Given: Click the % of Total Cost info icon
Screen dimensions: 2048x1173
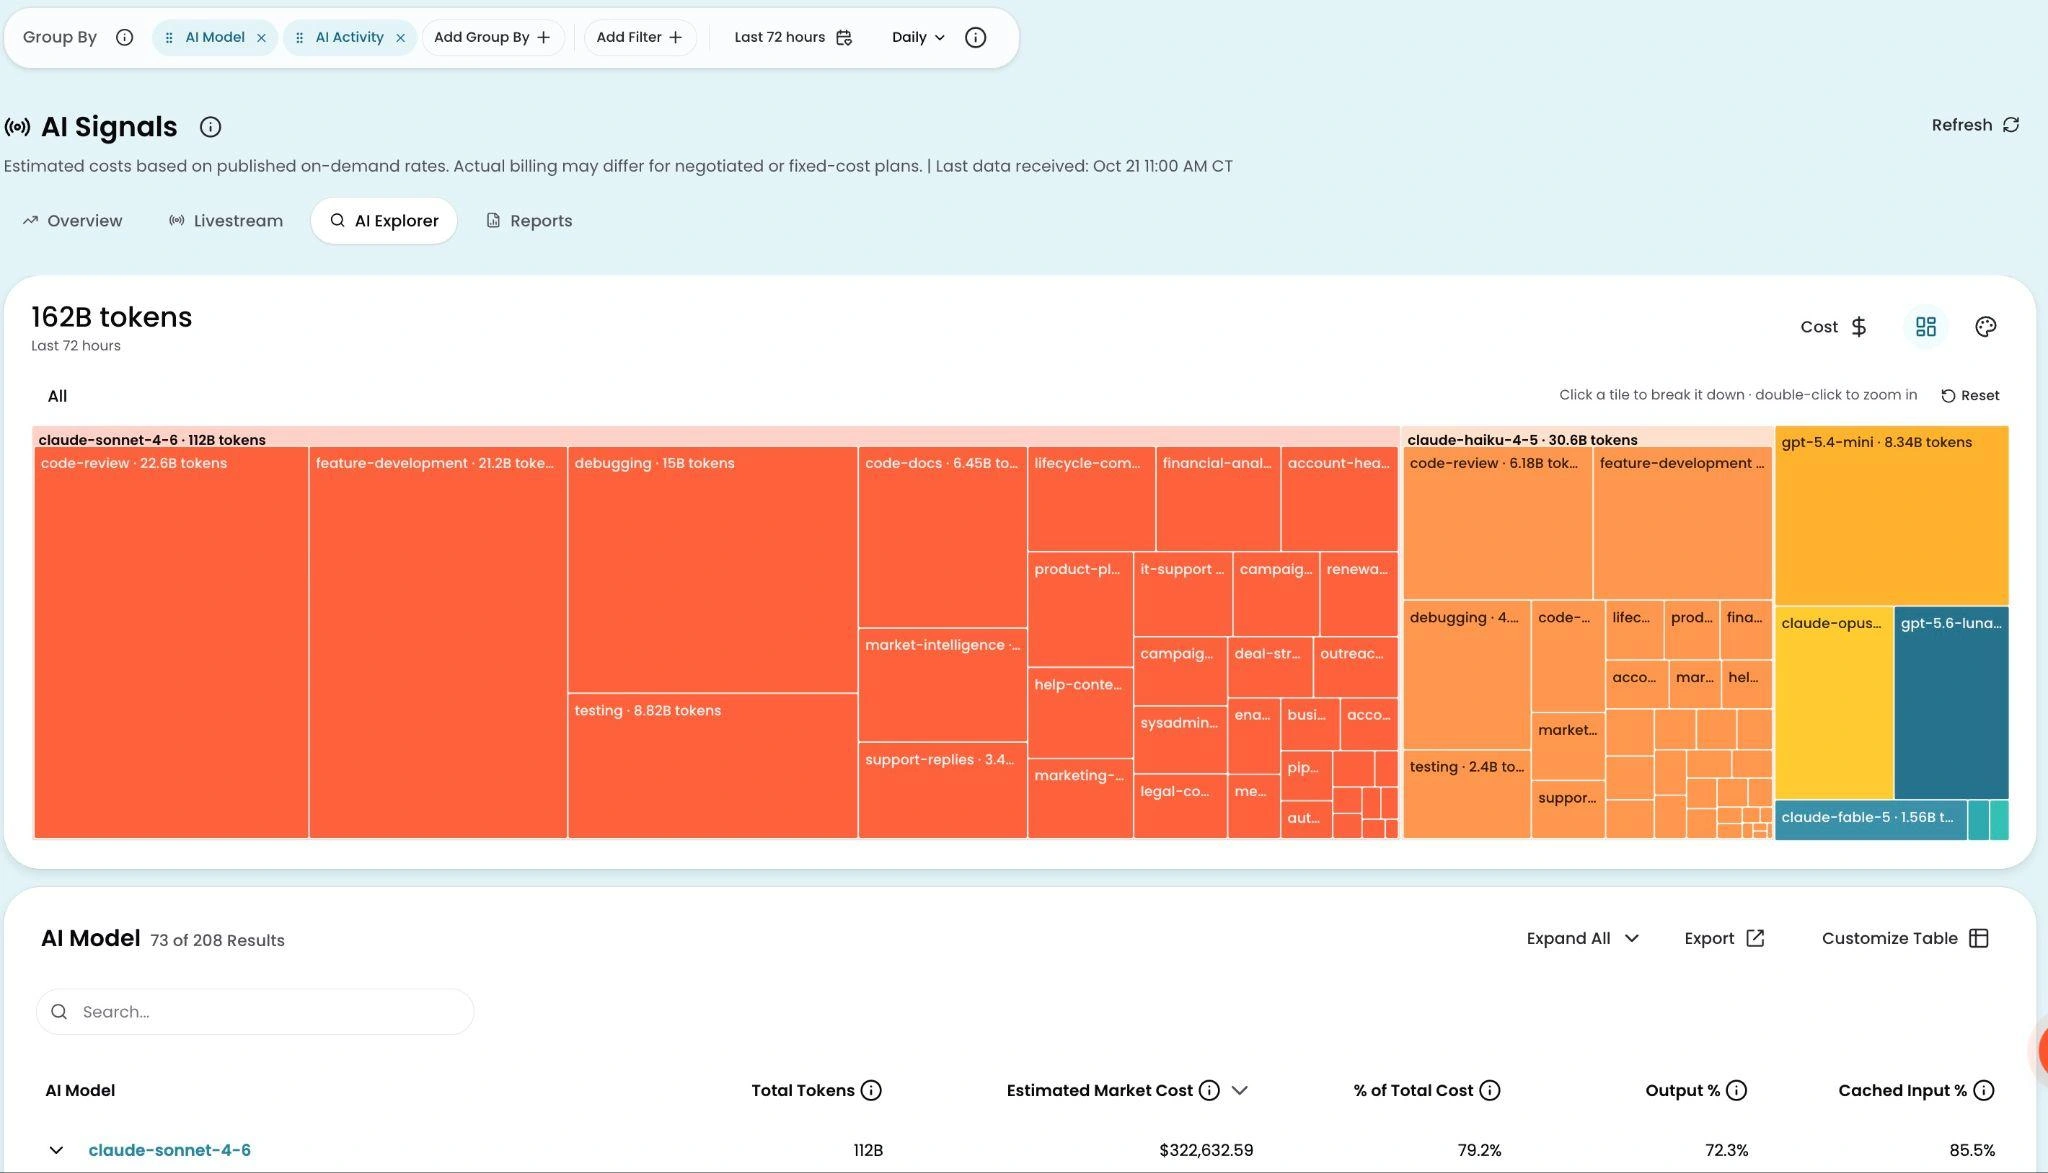Looking at the screenshot, I should 1490,1091.
